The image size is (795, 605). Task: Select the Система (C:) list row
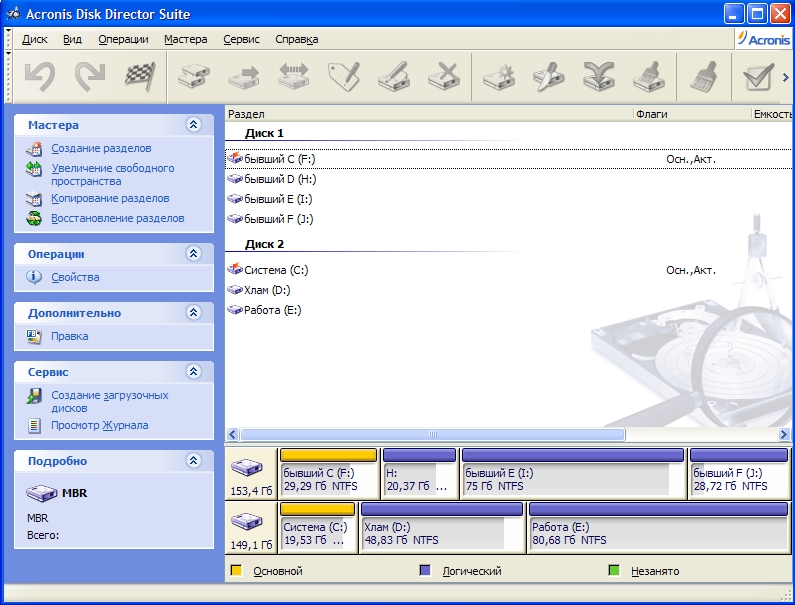pyautogui.click(x=508, y=270)
